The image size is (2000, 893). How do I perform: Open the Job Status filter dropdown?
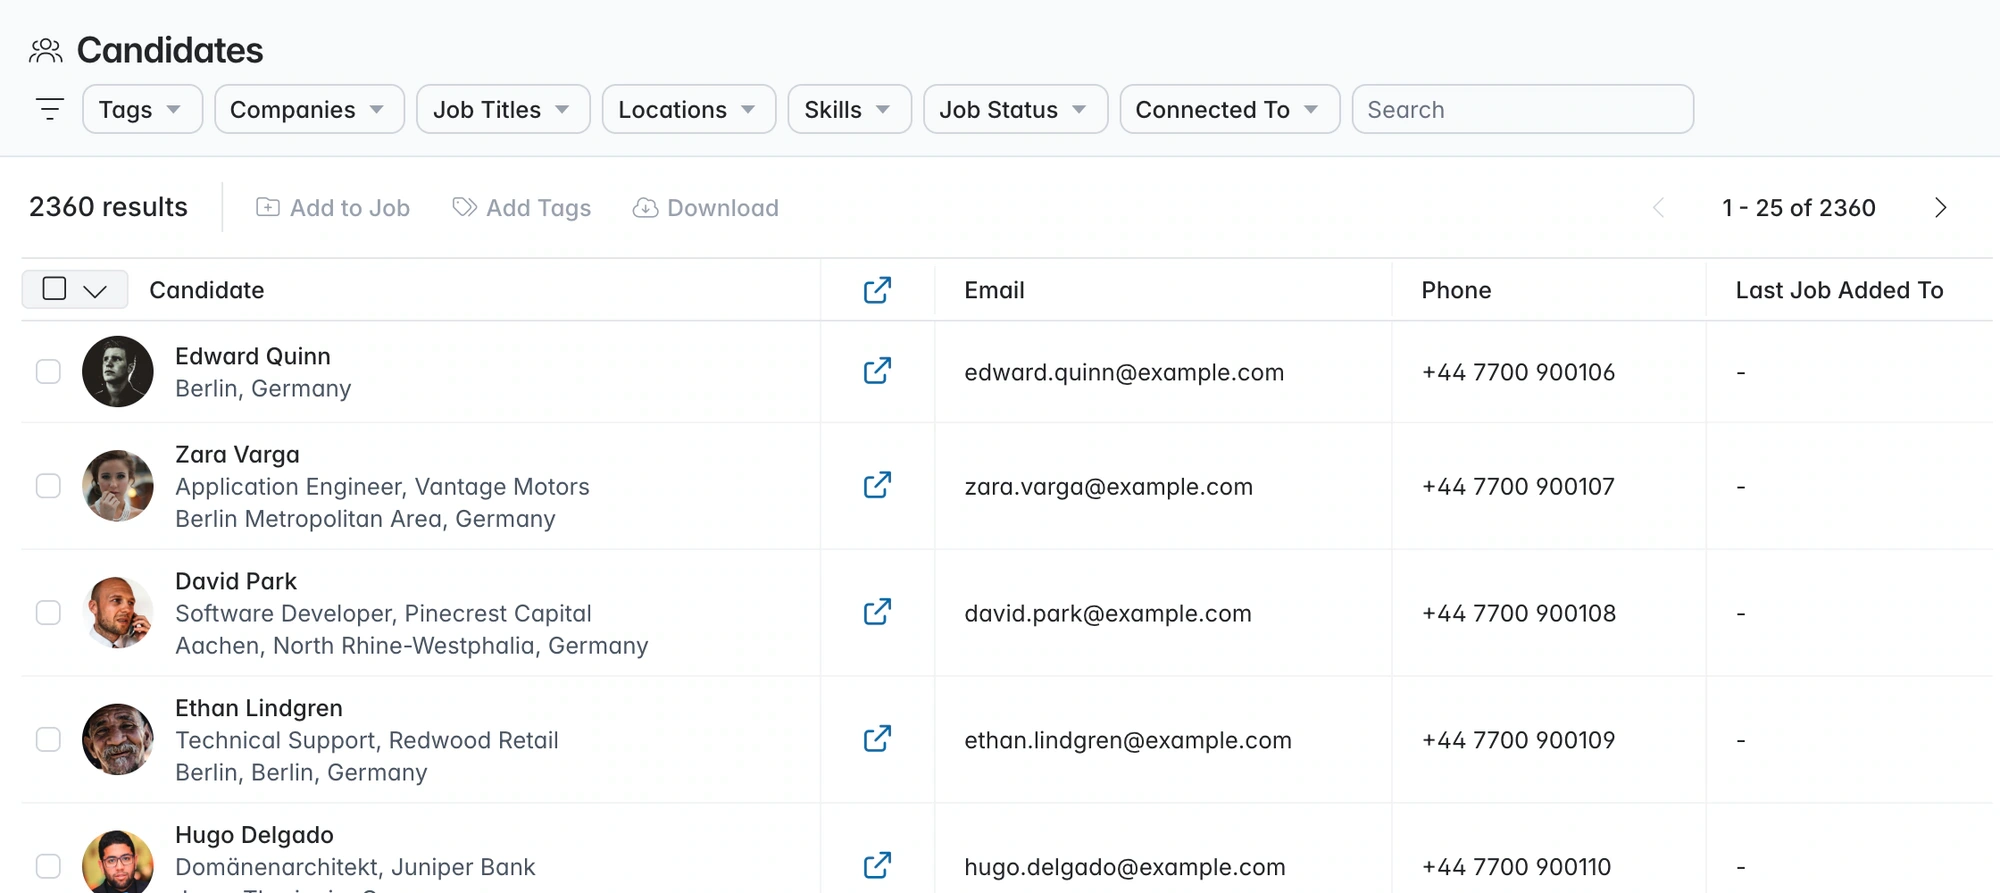(x=1015, y=109)
